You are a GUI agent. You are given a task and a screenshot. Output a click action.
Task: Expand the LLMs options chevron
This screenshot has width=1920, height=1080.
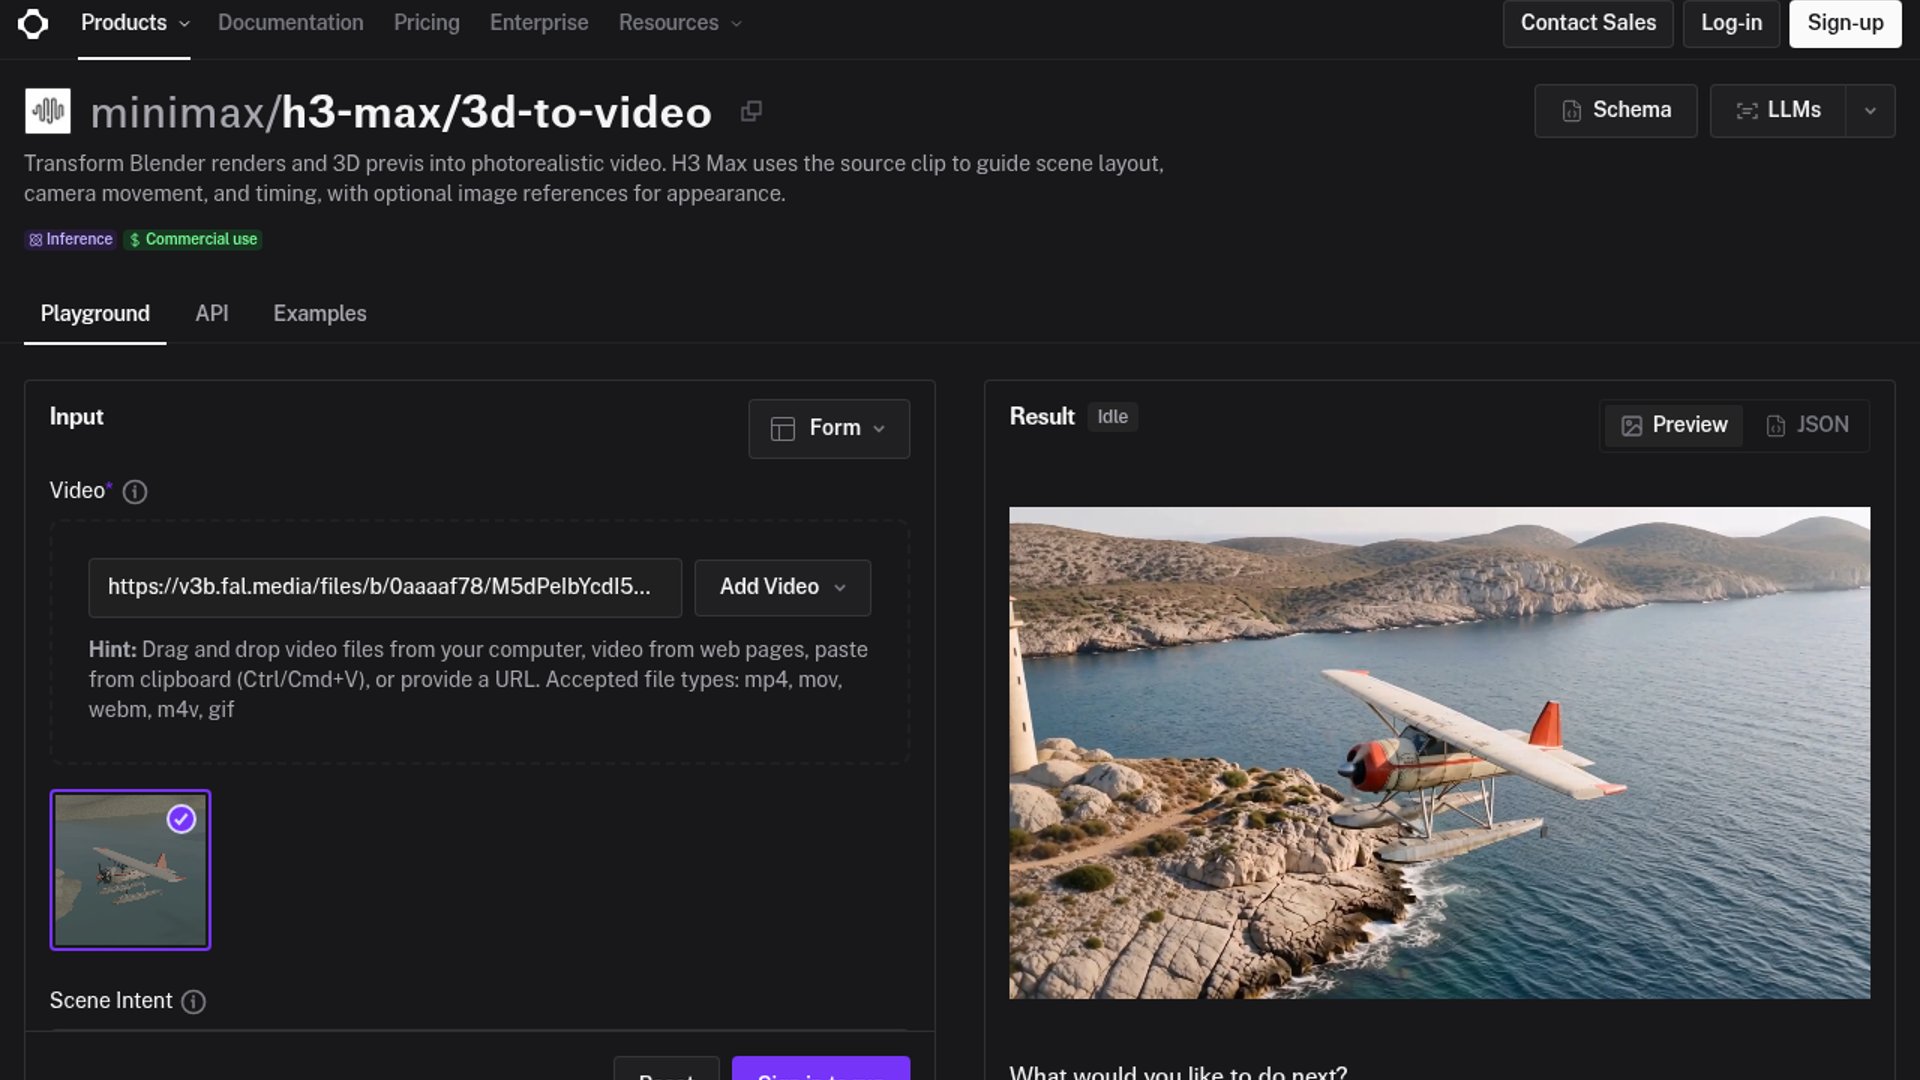click(1870, 111)
